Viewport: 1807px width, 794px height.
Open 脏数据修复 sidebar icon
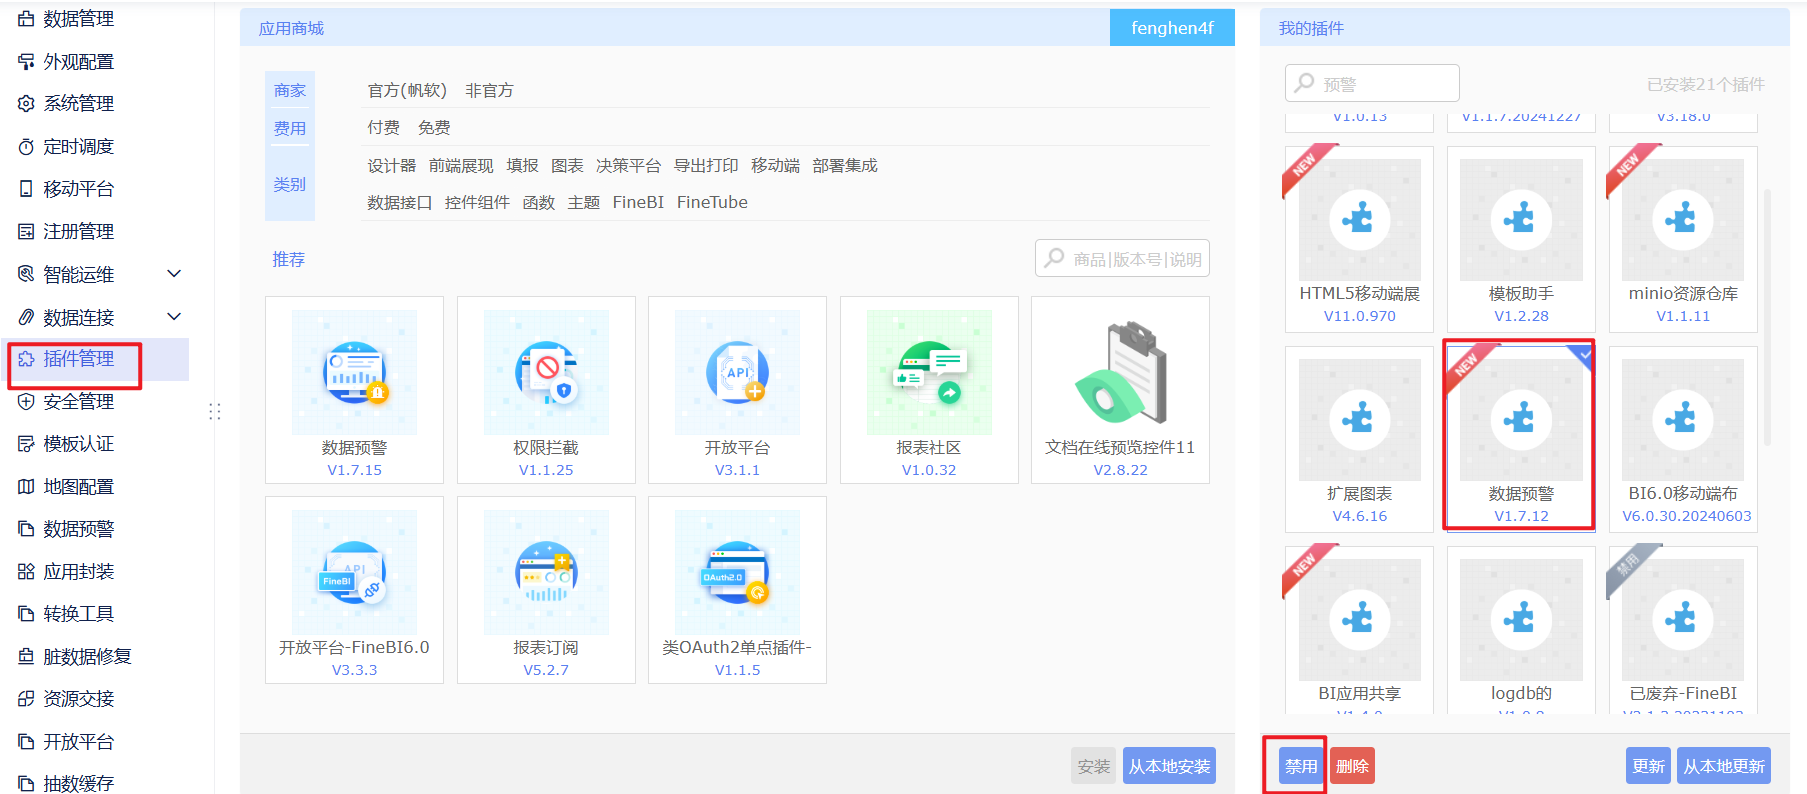point(27,657)
